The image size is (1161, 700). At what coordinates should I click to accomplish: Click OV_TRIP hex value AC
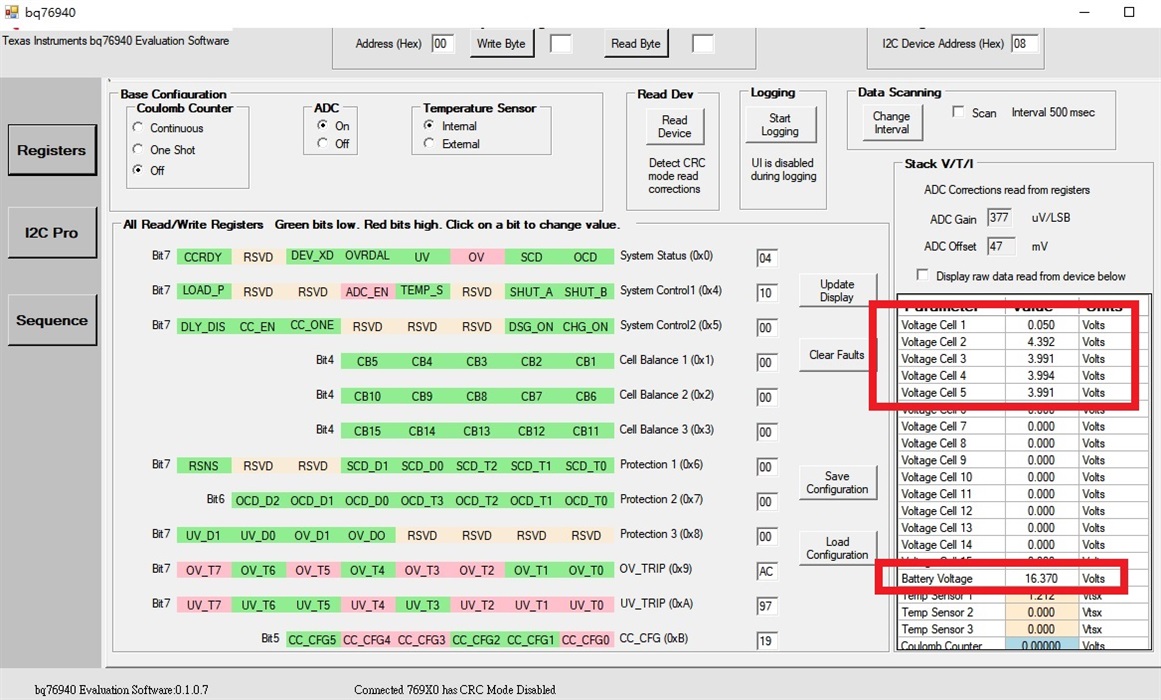click(766, 571)
